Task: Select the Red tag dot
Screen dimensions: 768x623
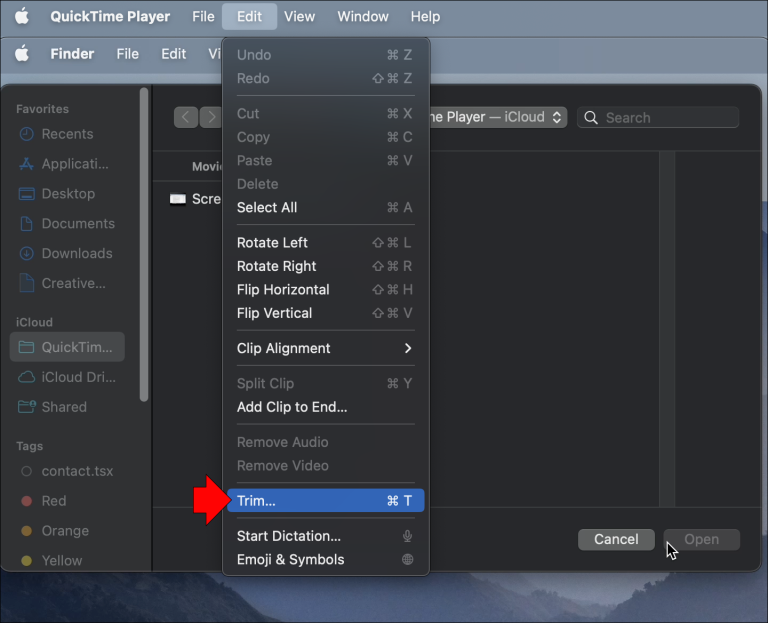Action: pyautogui.click(x=27, y=501)
